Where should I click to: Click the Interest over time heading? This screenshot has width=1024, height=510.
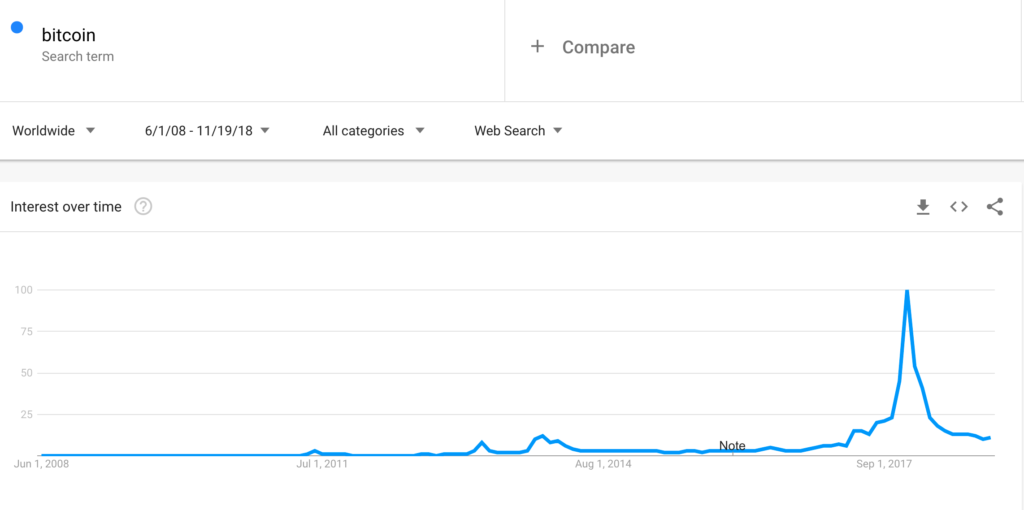pyautogui.click(x=66, y=207)
